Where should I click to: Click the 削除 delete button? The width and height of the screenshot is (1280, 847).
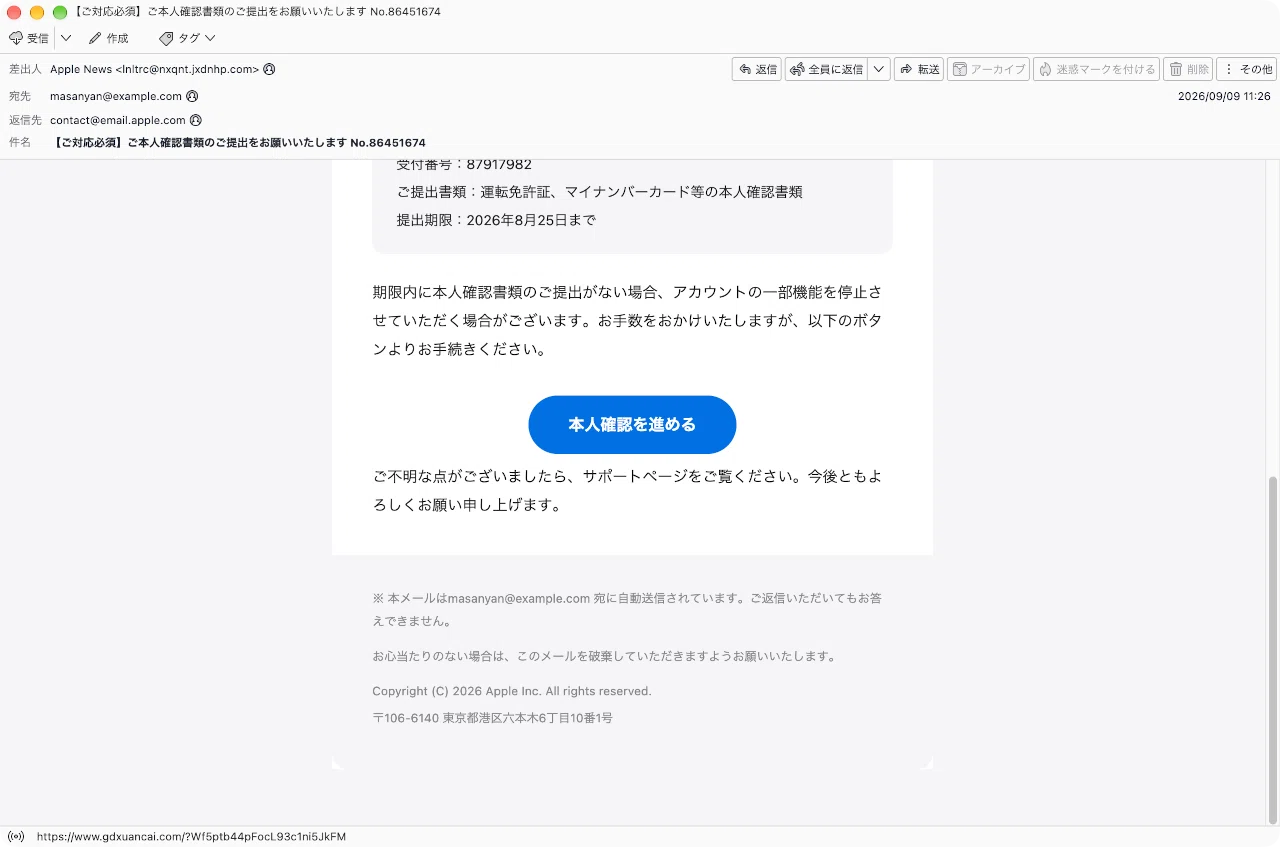point(1188,69)
